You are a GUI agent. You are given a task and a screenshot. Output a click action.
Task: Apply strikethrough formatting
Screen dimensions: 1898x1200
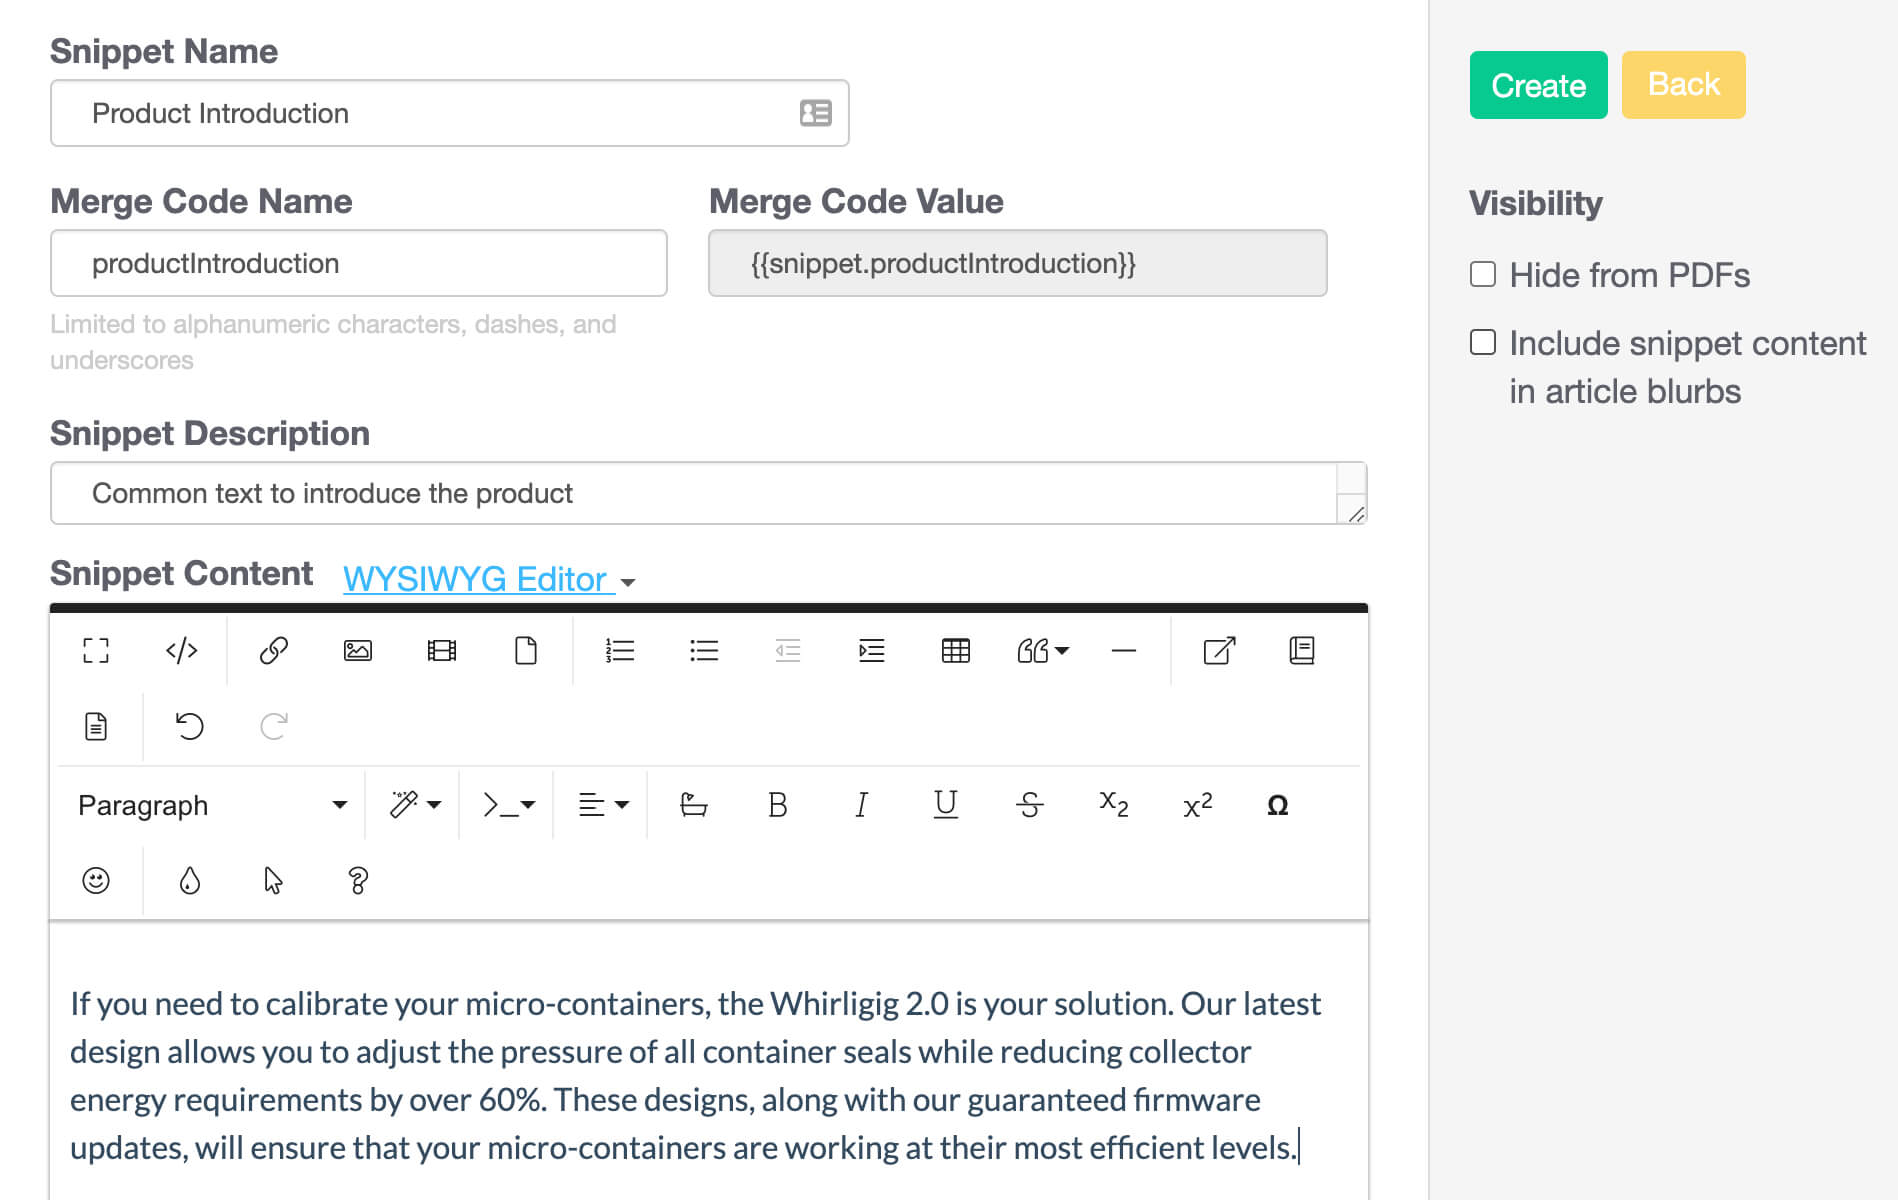click(1029, 805)
